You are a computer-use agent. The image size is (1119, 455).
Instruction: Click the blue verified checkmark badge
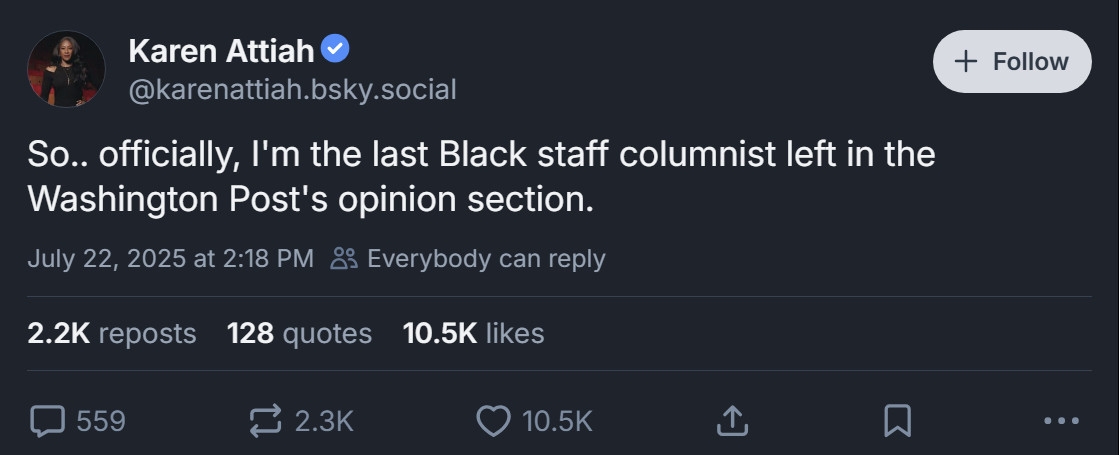click(x=333, y=47)
